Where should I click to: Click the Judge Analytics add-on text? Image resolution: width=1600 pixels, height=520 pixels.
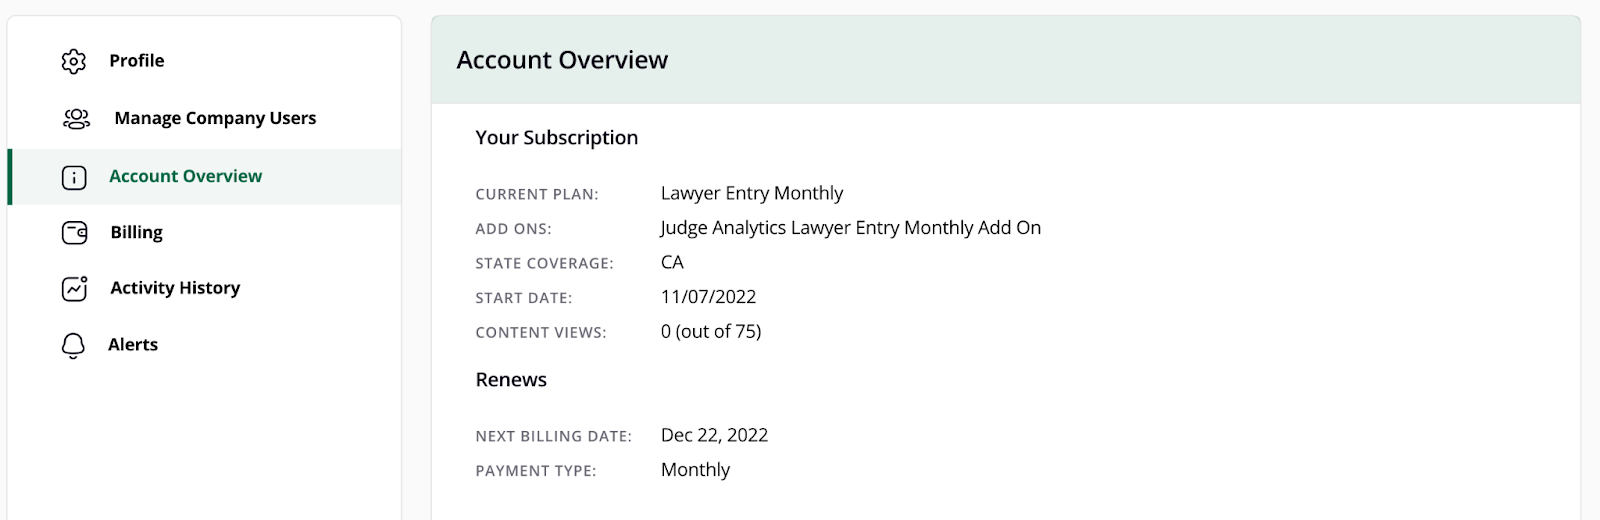click(x=851, y=228)
